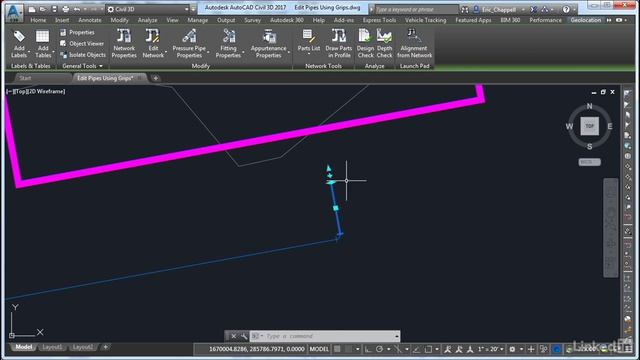Switch to the Layout2 tab

pyautogui.click(x=82, y=347)
